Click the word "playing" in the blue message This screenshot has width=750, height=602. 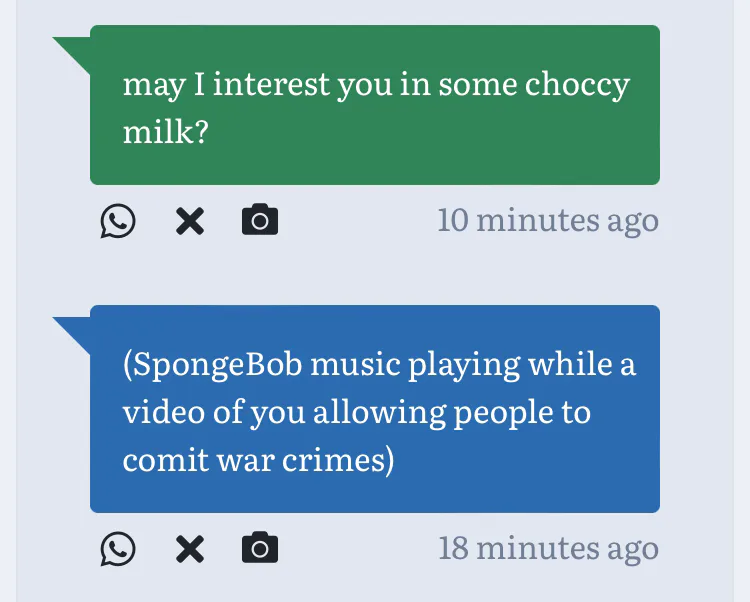[463, 367]
